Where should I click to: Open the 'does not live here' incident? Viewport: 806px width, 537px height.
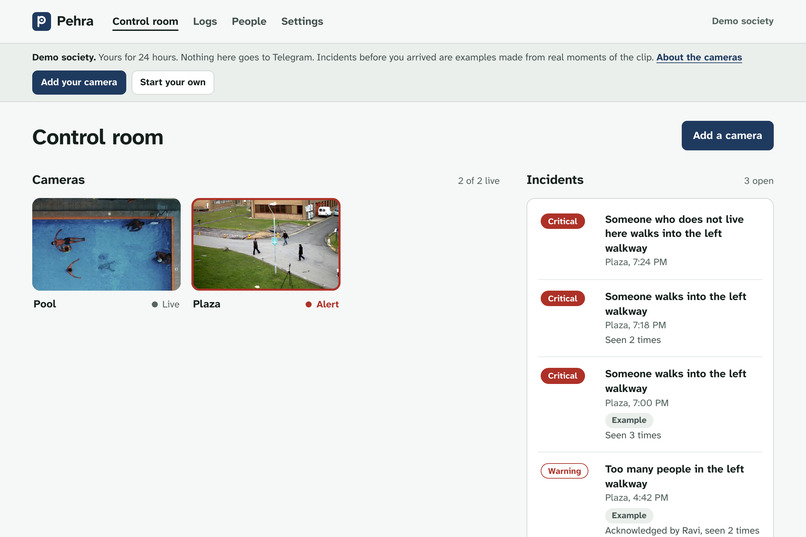click(674, 233)
